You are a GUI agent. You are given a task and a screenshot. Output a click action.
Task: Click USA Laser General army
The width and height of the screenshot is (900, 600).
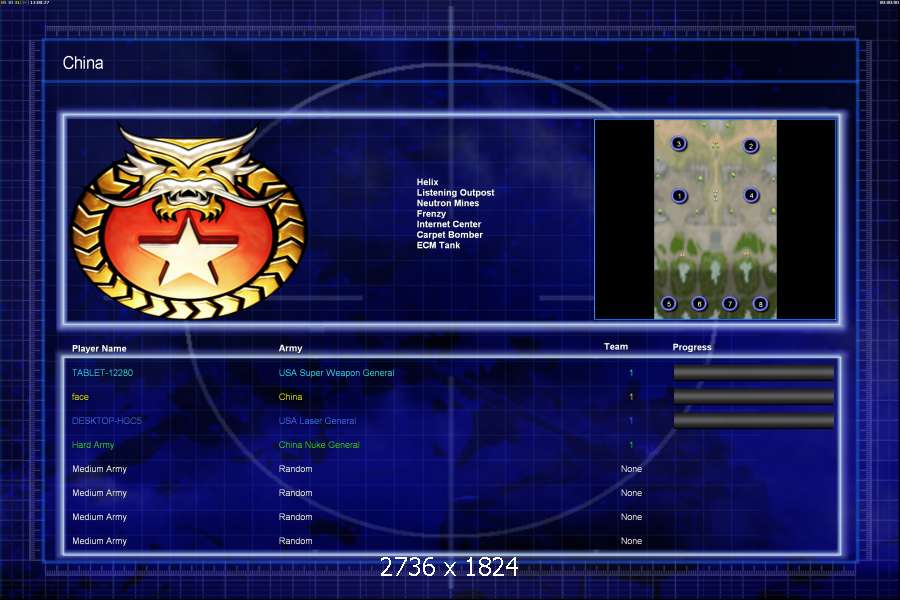(x=317, y=421)
